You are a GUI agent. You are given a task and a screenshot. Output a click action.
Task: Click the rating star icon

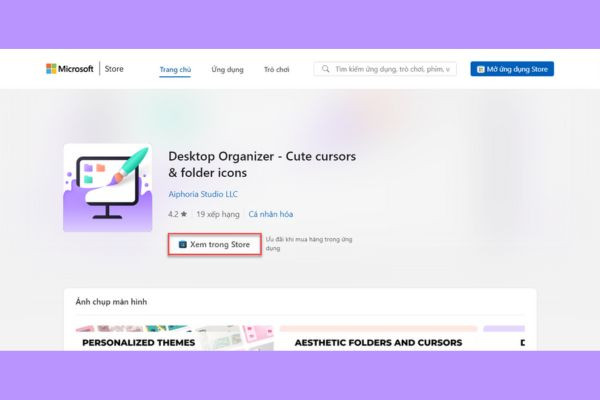tap(184, 214)
